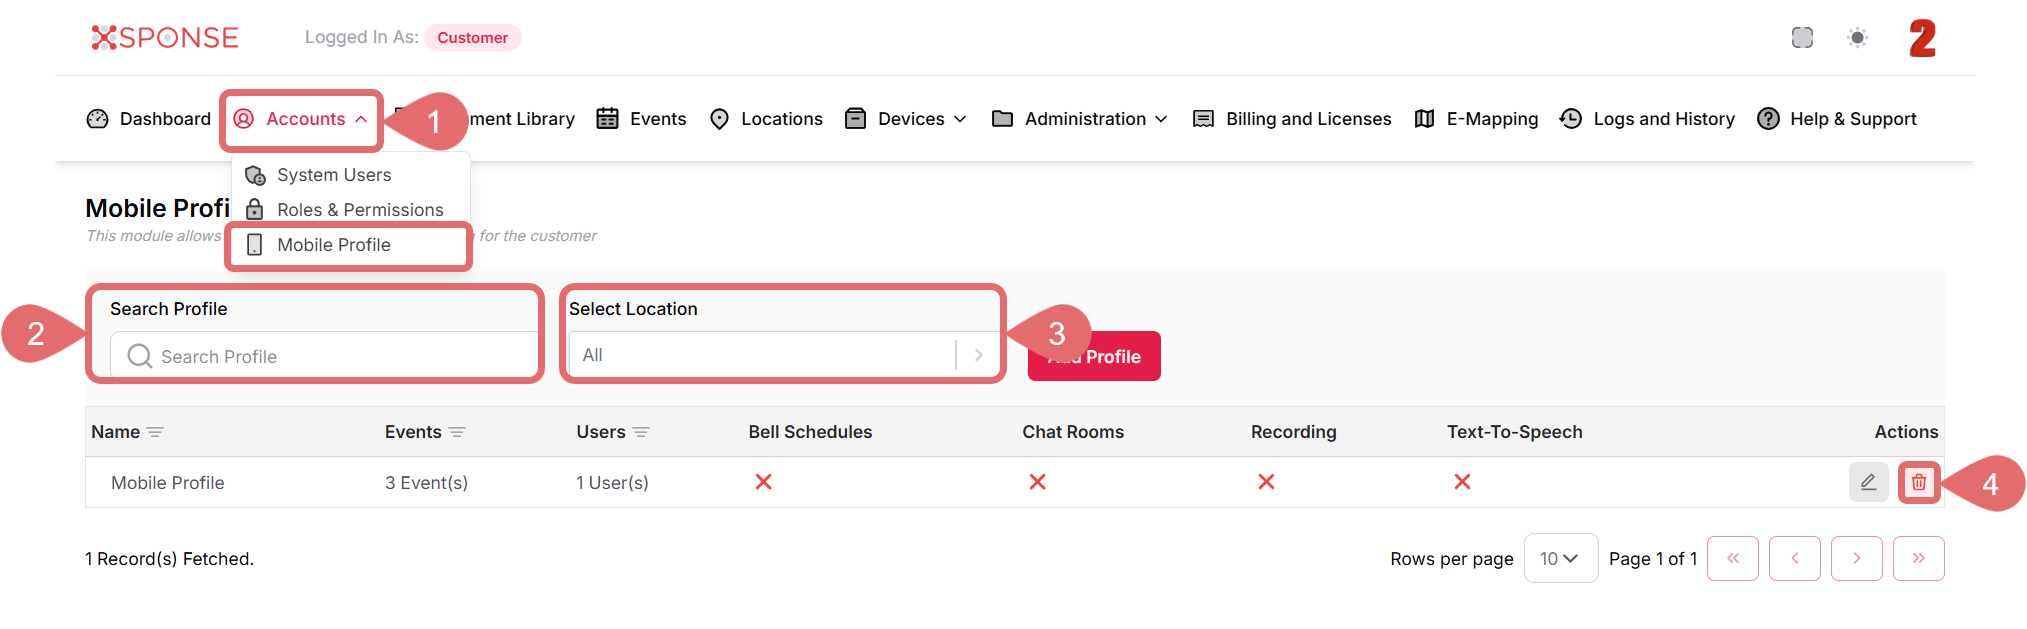Sort by Name column filter icon
Image resolution: width=2027 pixels, height=629 pixels.
point(155,432)
